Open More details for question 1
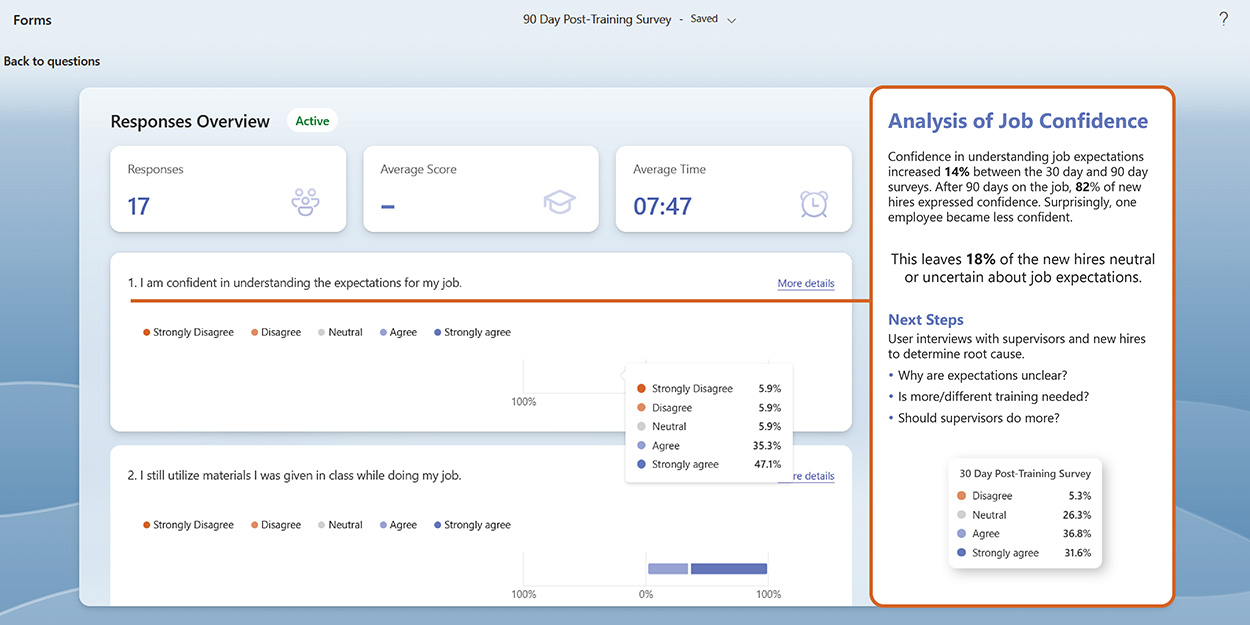Image resolution: width=1250 pixels, height=625 pixels. click(805, 283)
